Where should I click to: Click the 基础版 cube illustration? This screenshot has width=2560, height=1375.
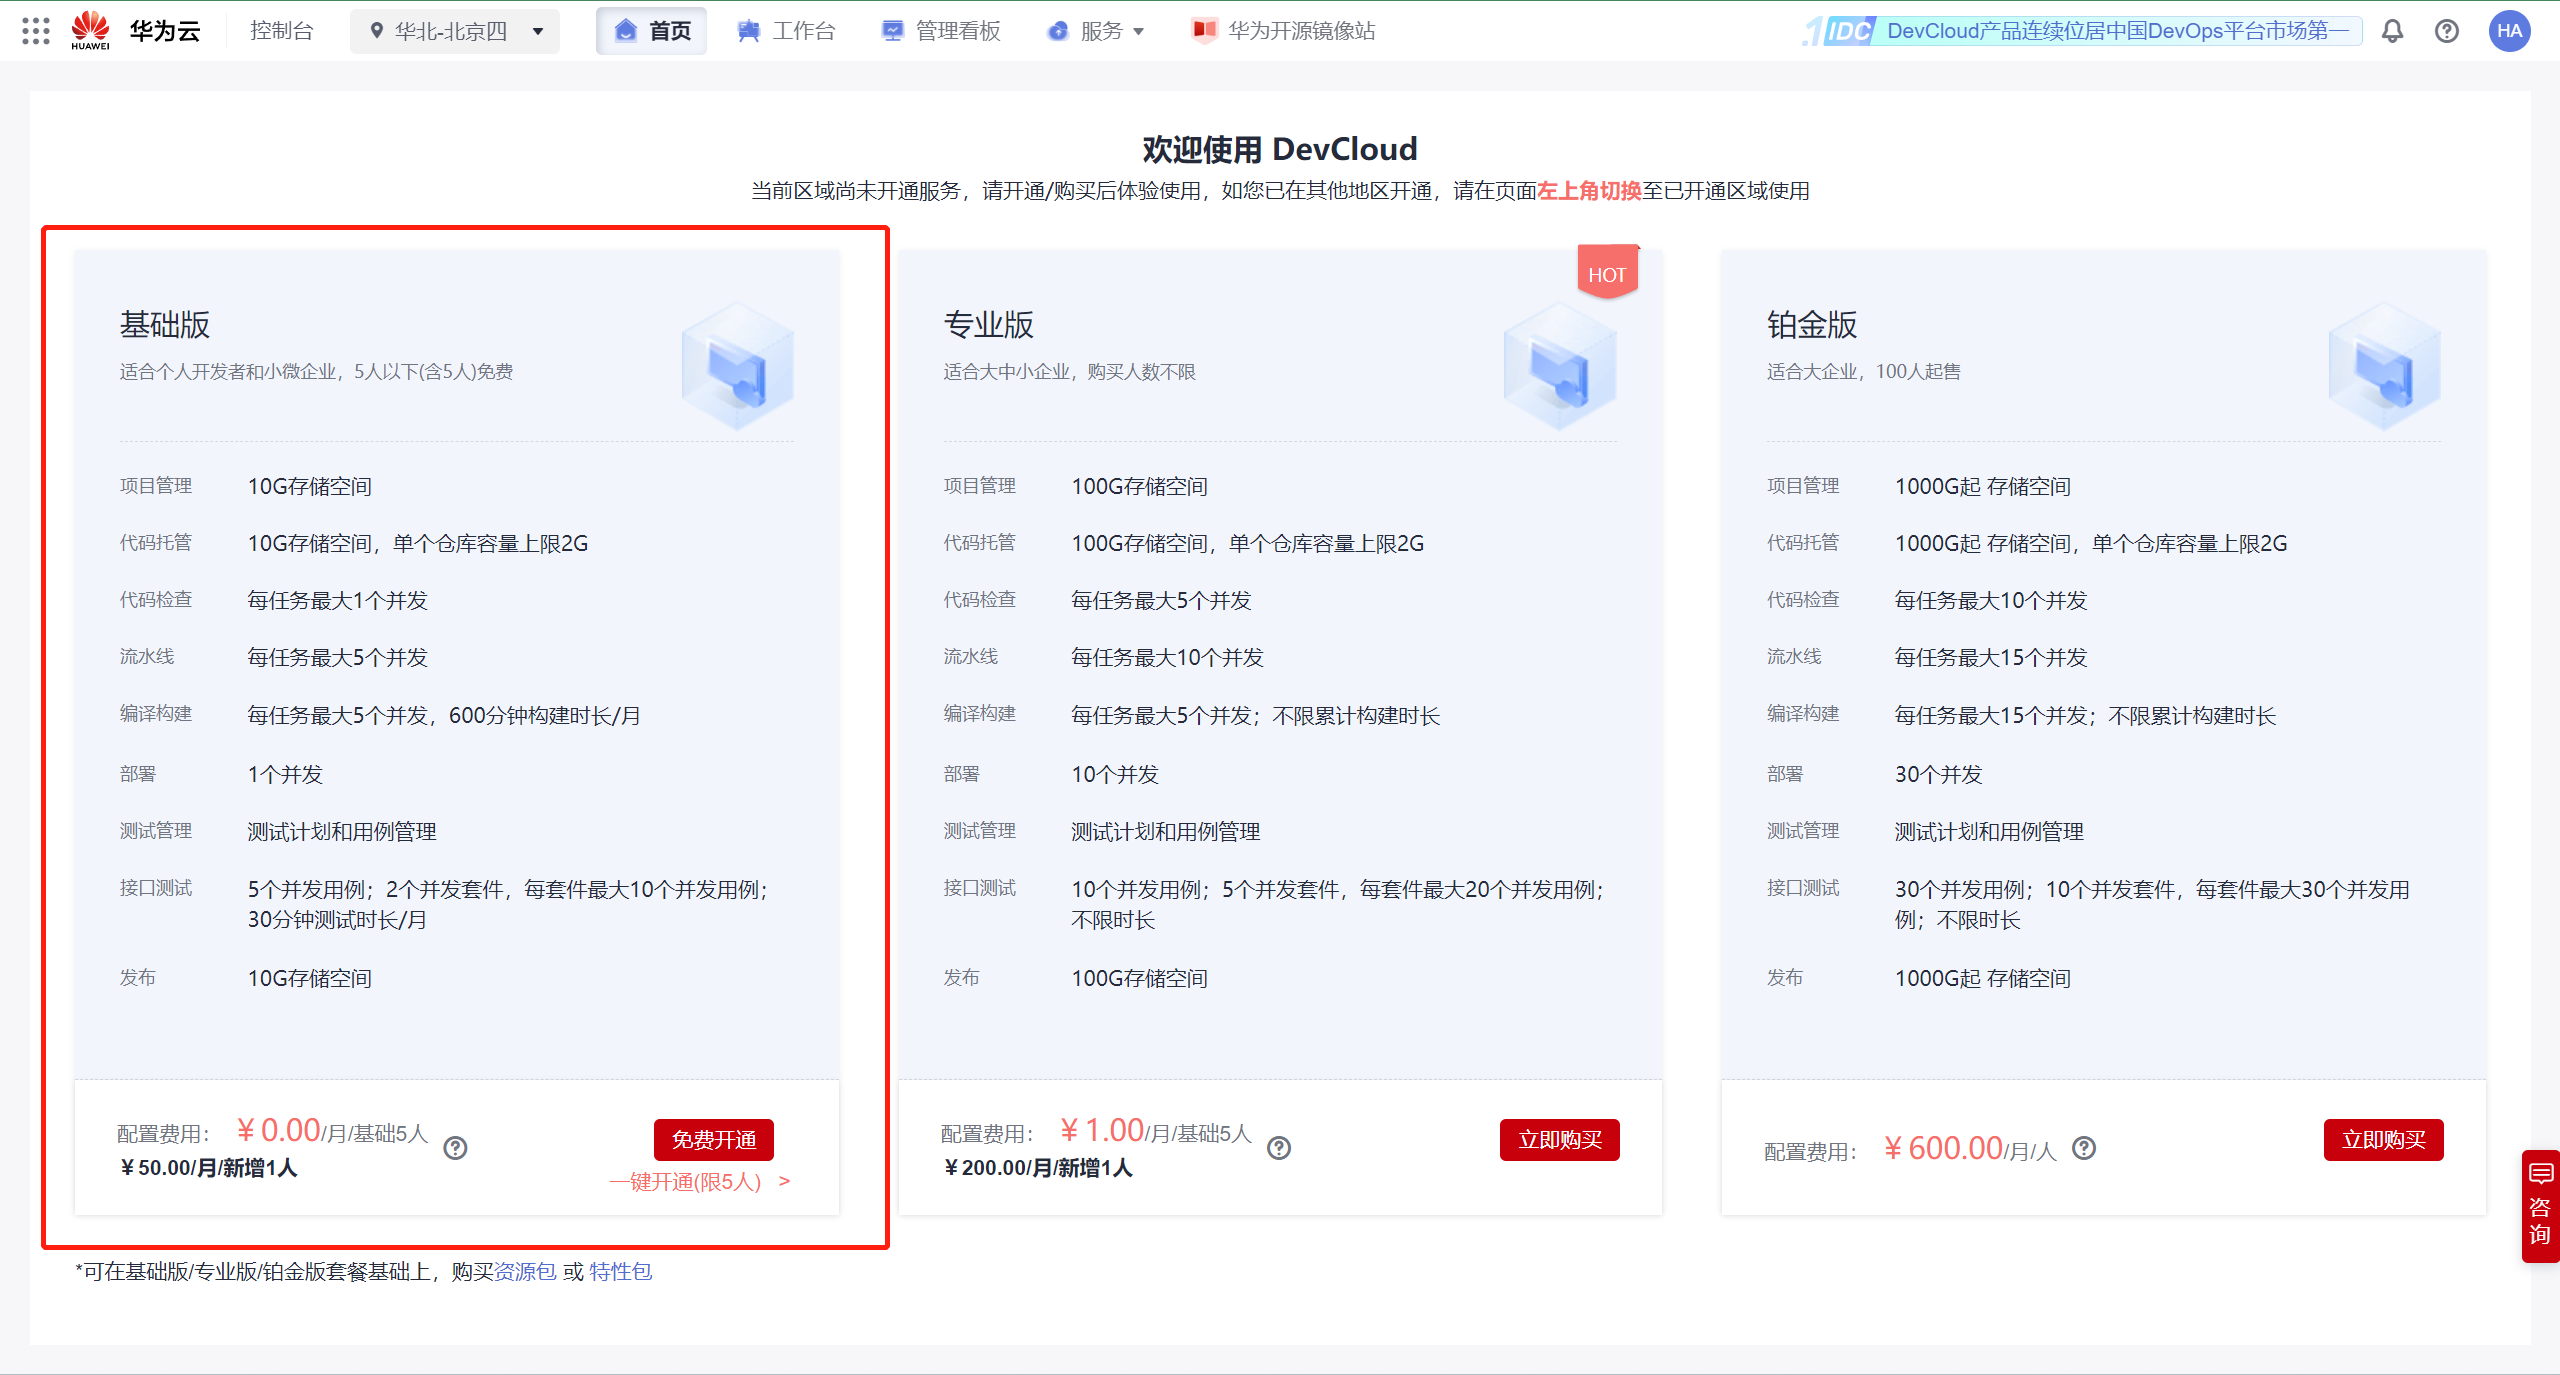pos(738,366)
